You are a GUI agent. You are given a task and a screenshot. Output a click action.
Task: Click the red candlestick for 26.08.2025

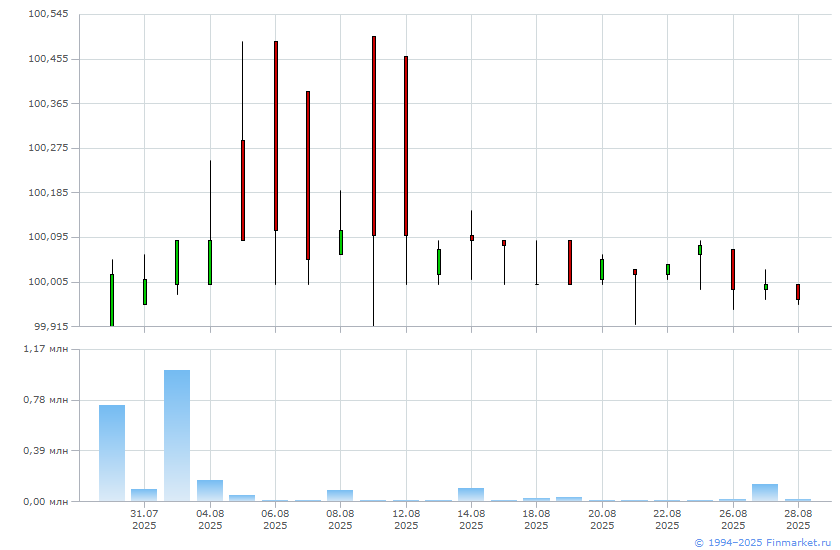point(733,269)
